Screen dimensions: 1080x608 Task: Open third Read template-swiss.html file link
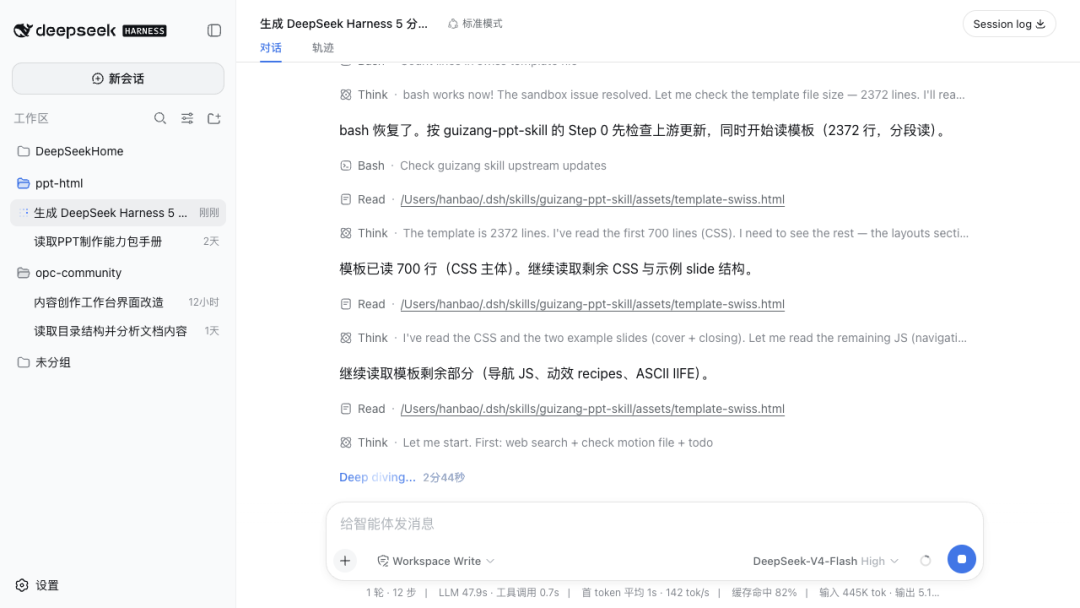(x=592, y=409)
